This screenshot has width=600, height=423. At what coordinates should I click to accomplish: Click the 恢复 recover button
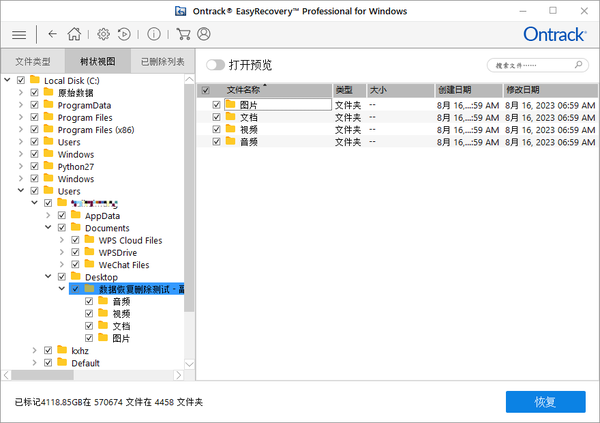click(x=545, y=401)
